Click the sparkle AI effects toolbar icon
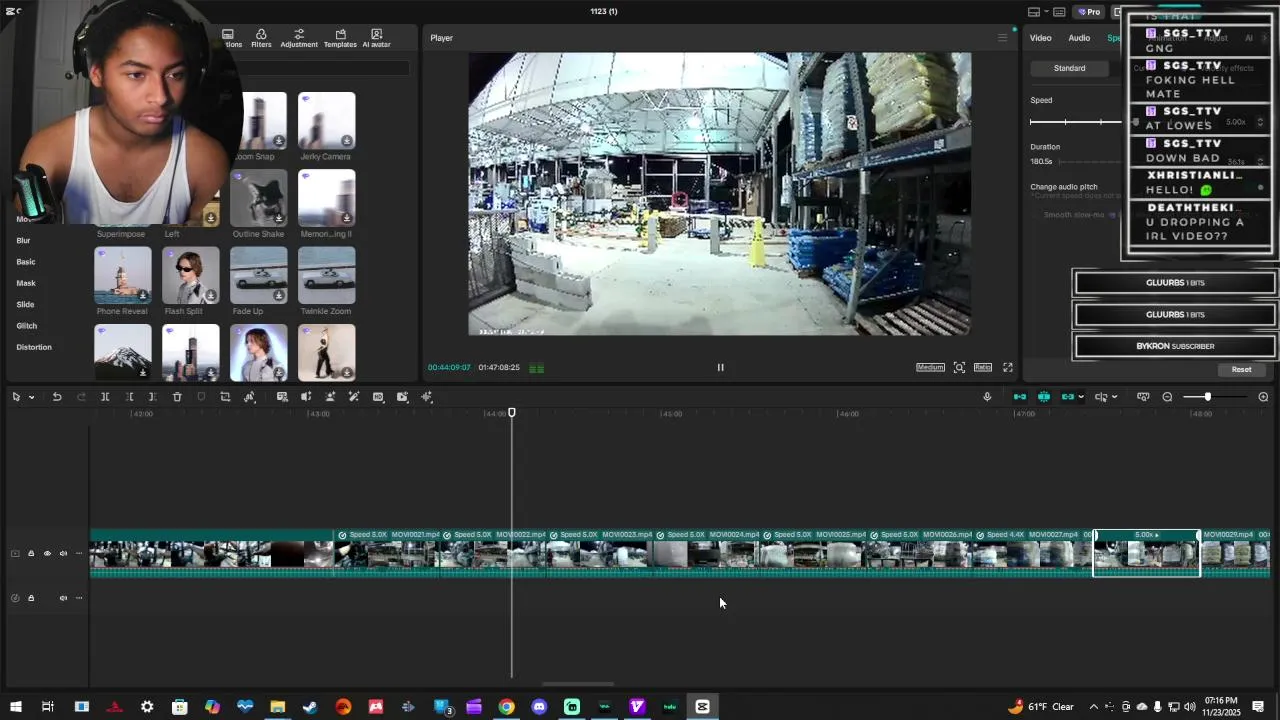This screenshot has width=1280, height=720. point(427,397)
